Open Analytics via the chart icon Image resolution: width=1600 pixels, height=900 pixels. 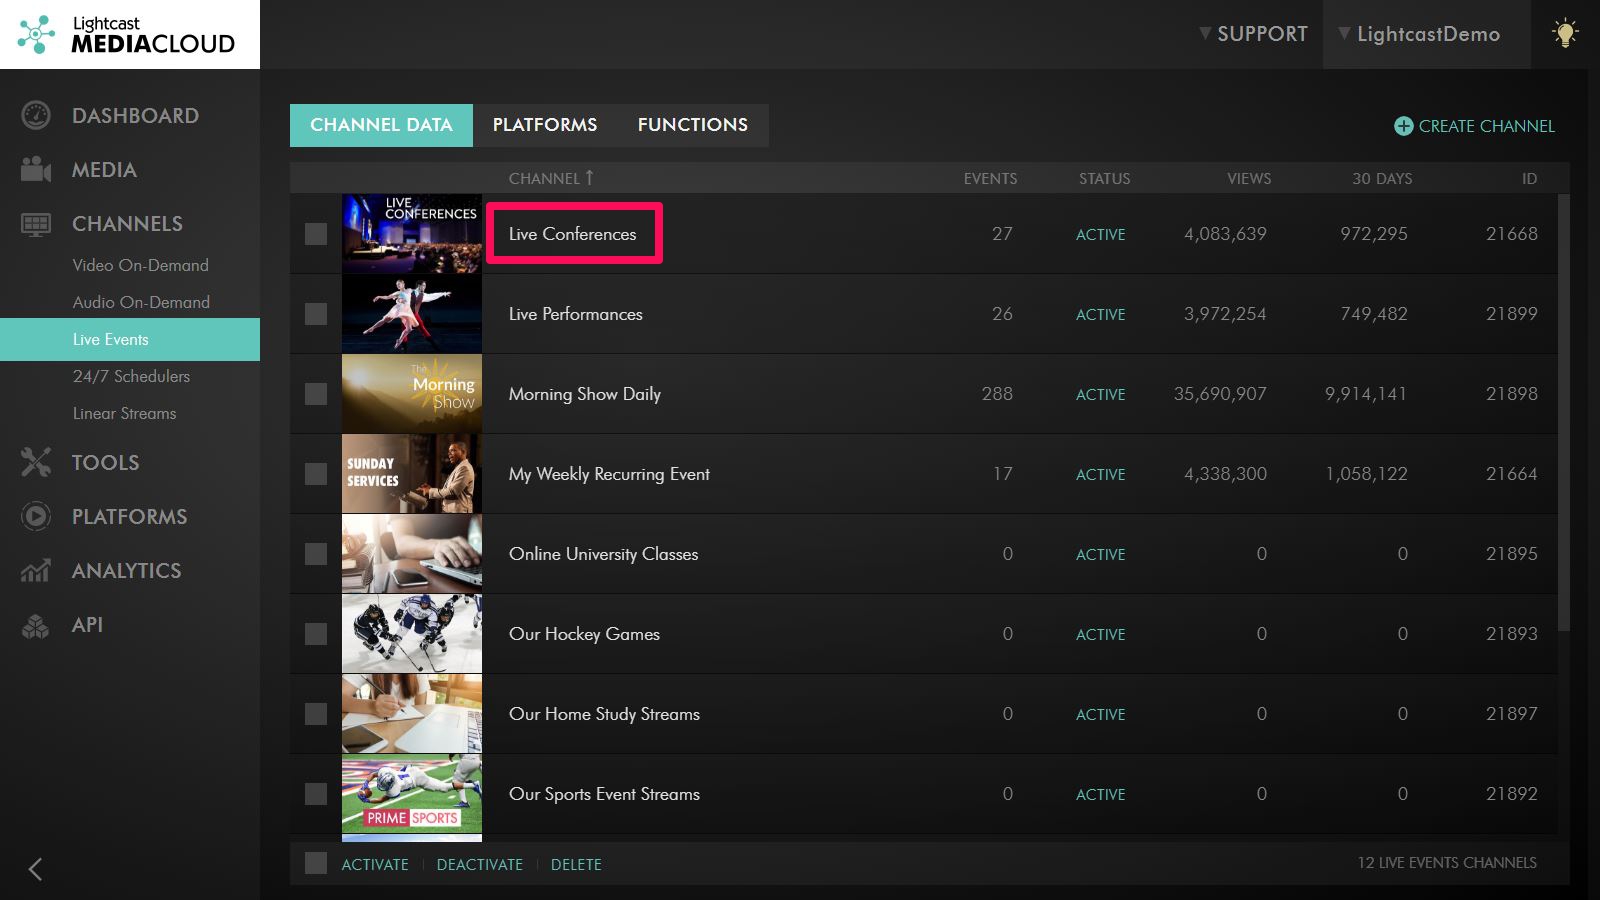point(36,570)
